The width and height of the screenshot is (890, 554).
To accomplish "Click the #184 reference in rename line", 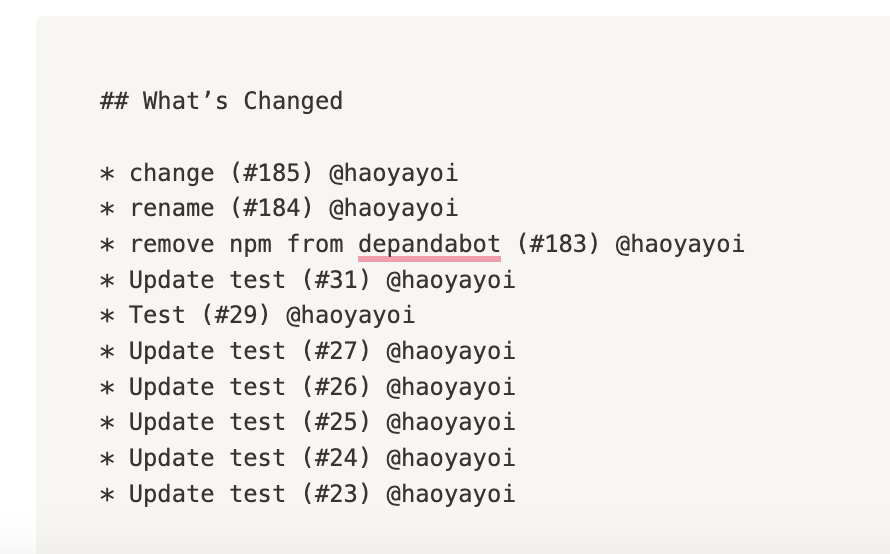I will click(272, 208).
